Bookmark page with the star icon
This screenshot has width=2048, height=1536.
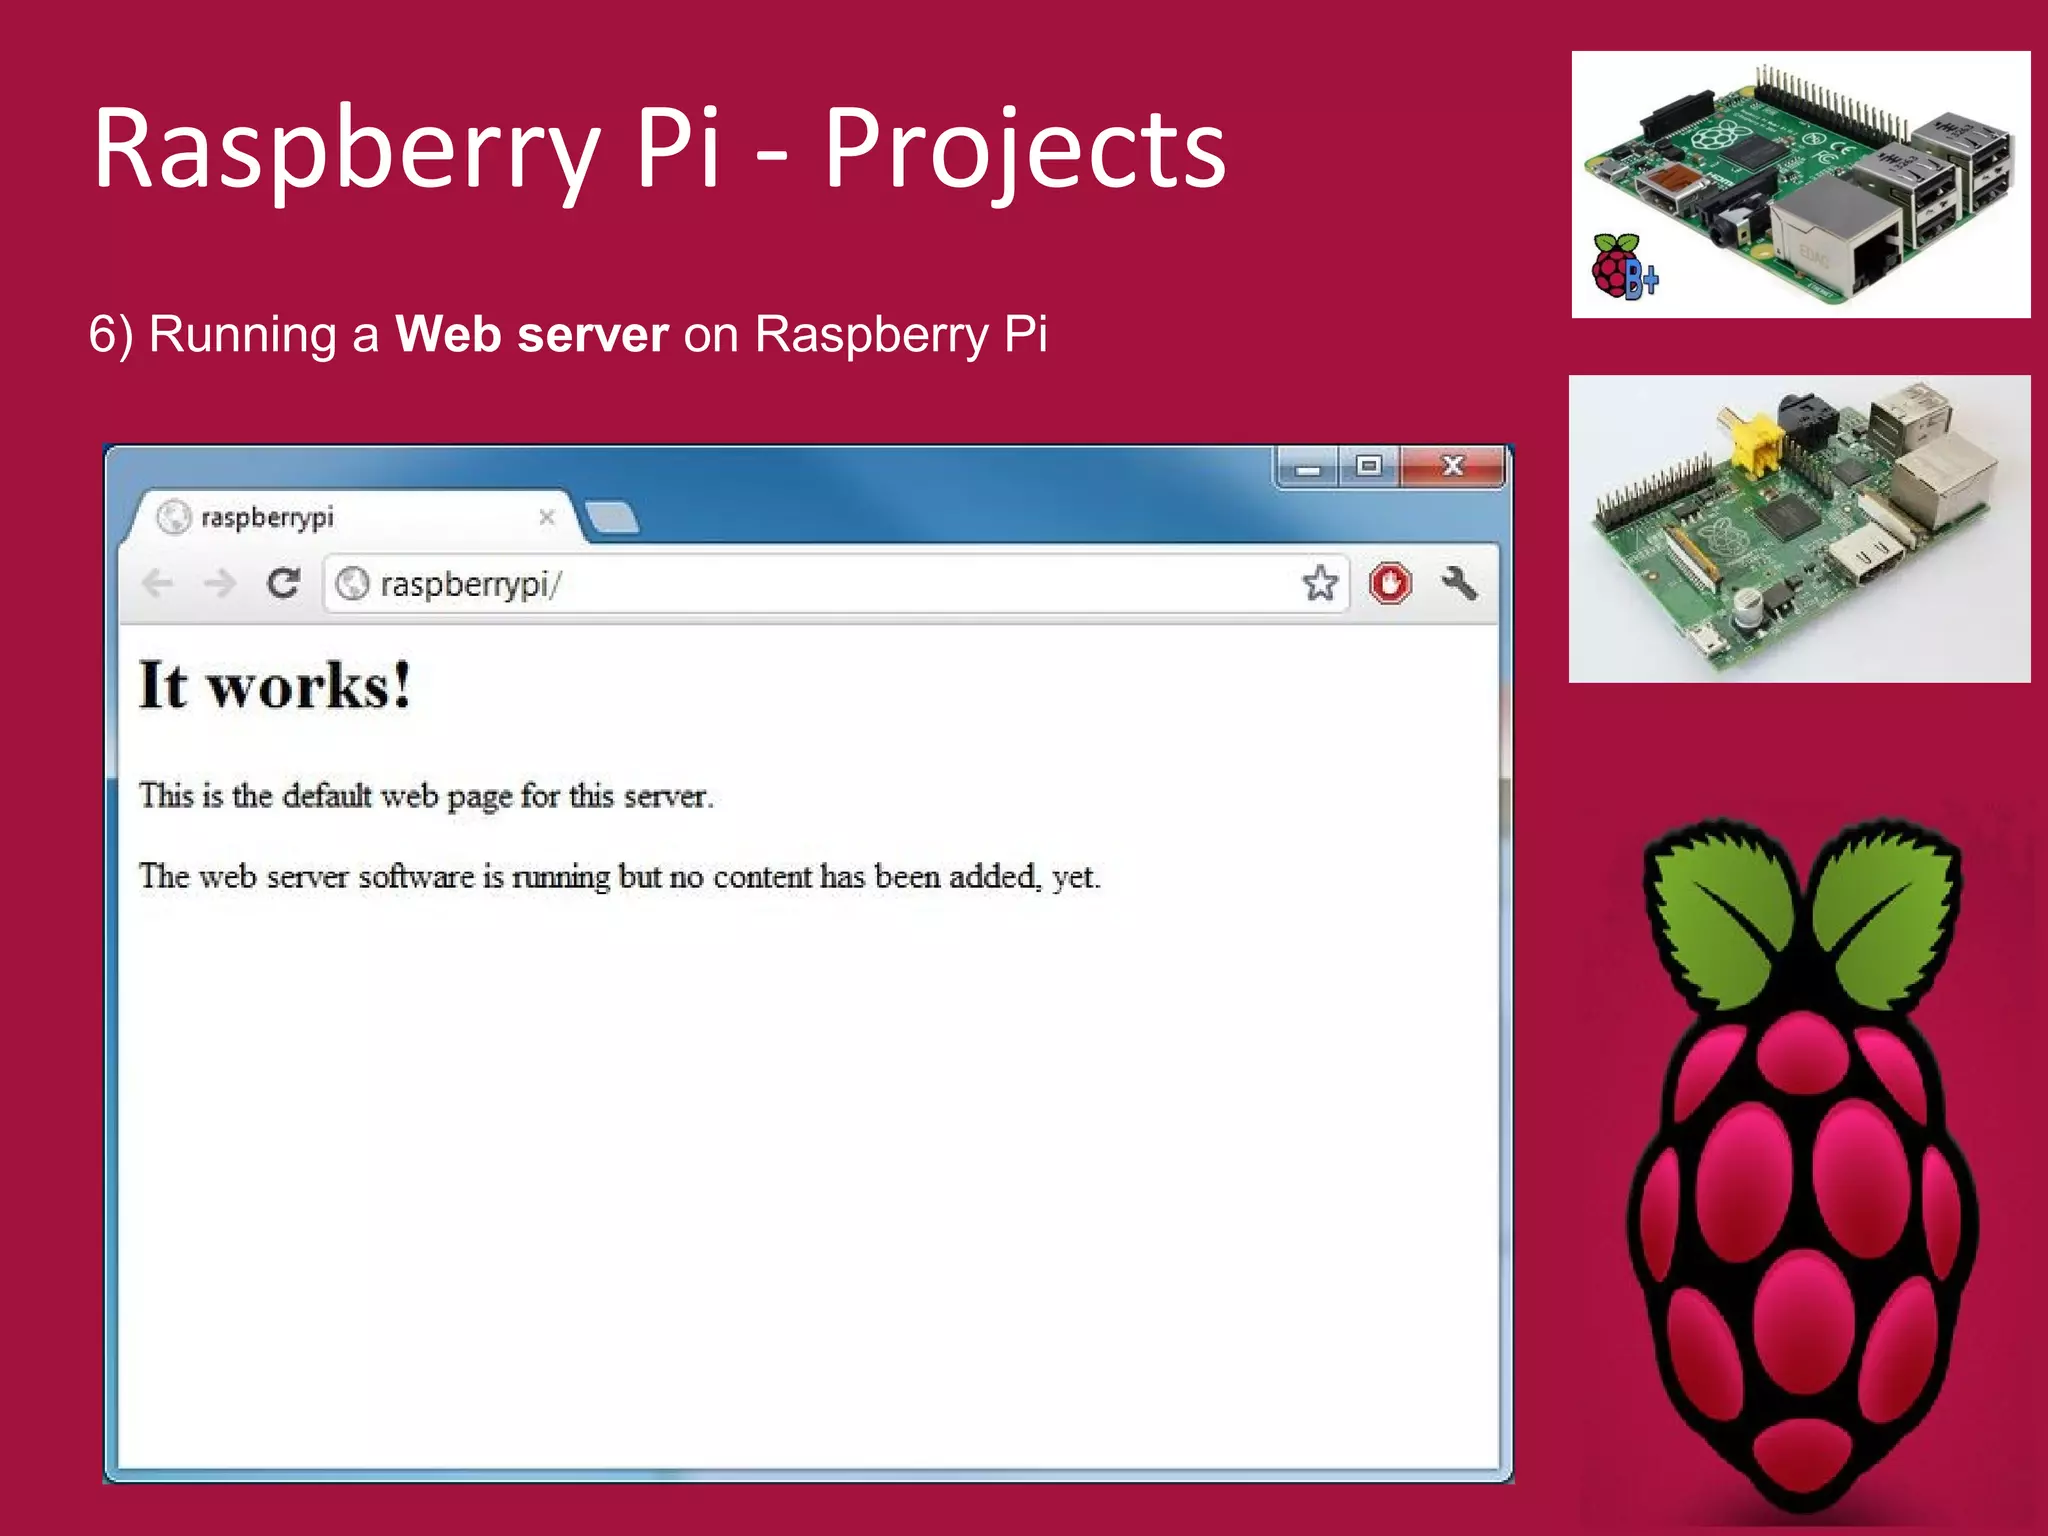click(x=1320, y=583)
